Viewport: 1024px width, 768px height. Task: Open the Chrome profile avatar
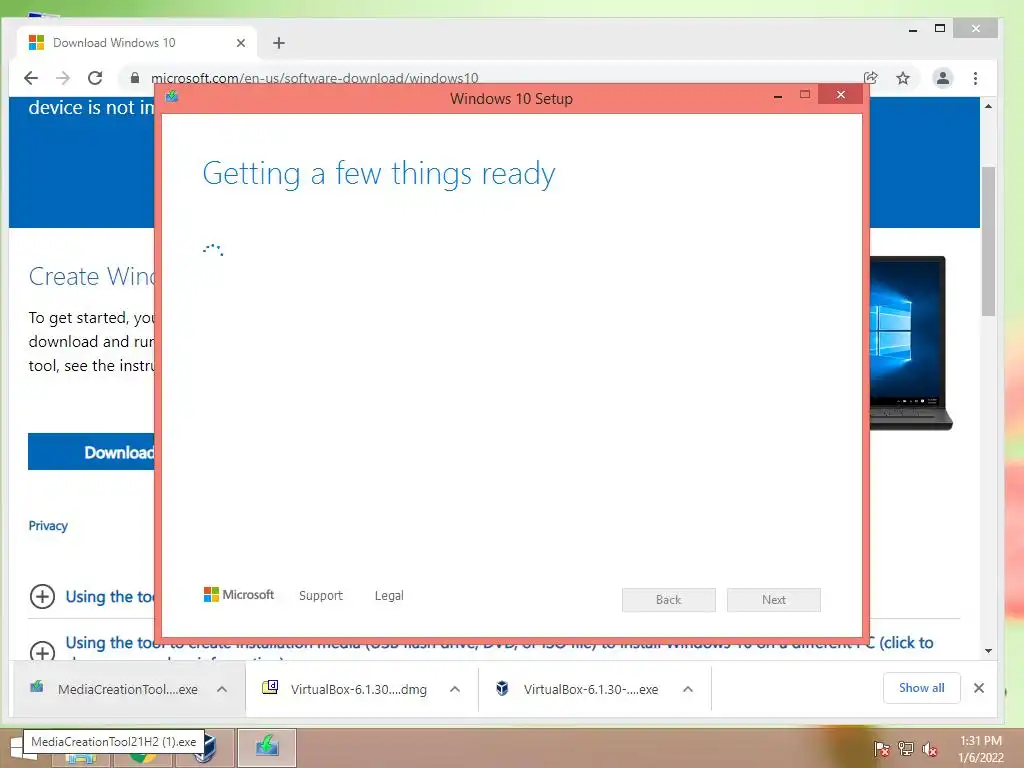click(x=942, y=78)
